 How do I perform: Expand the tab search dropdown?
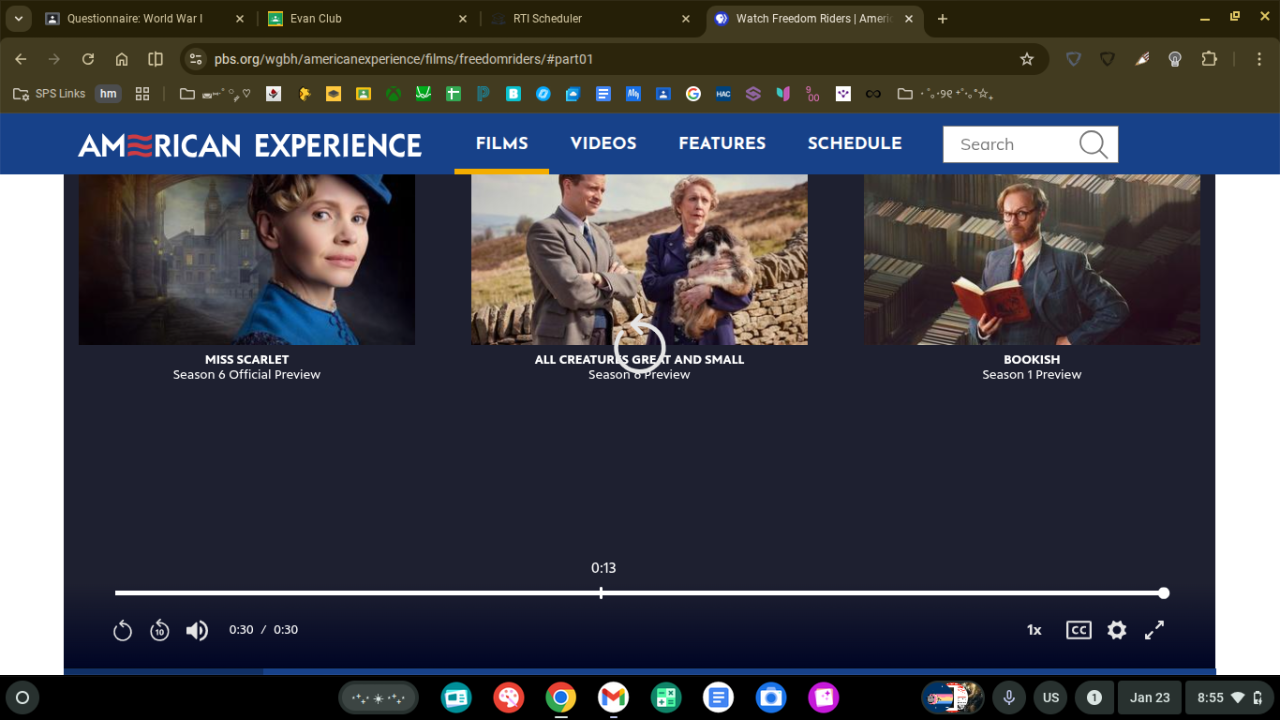pyautogui.click(x=18, y=19)
